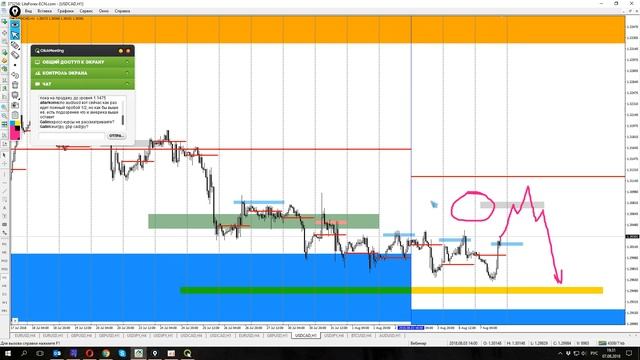Open Skype from the taskbar

(x=122, y=353)
